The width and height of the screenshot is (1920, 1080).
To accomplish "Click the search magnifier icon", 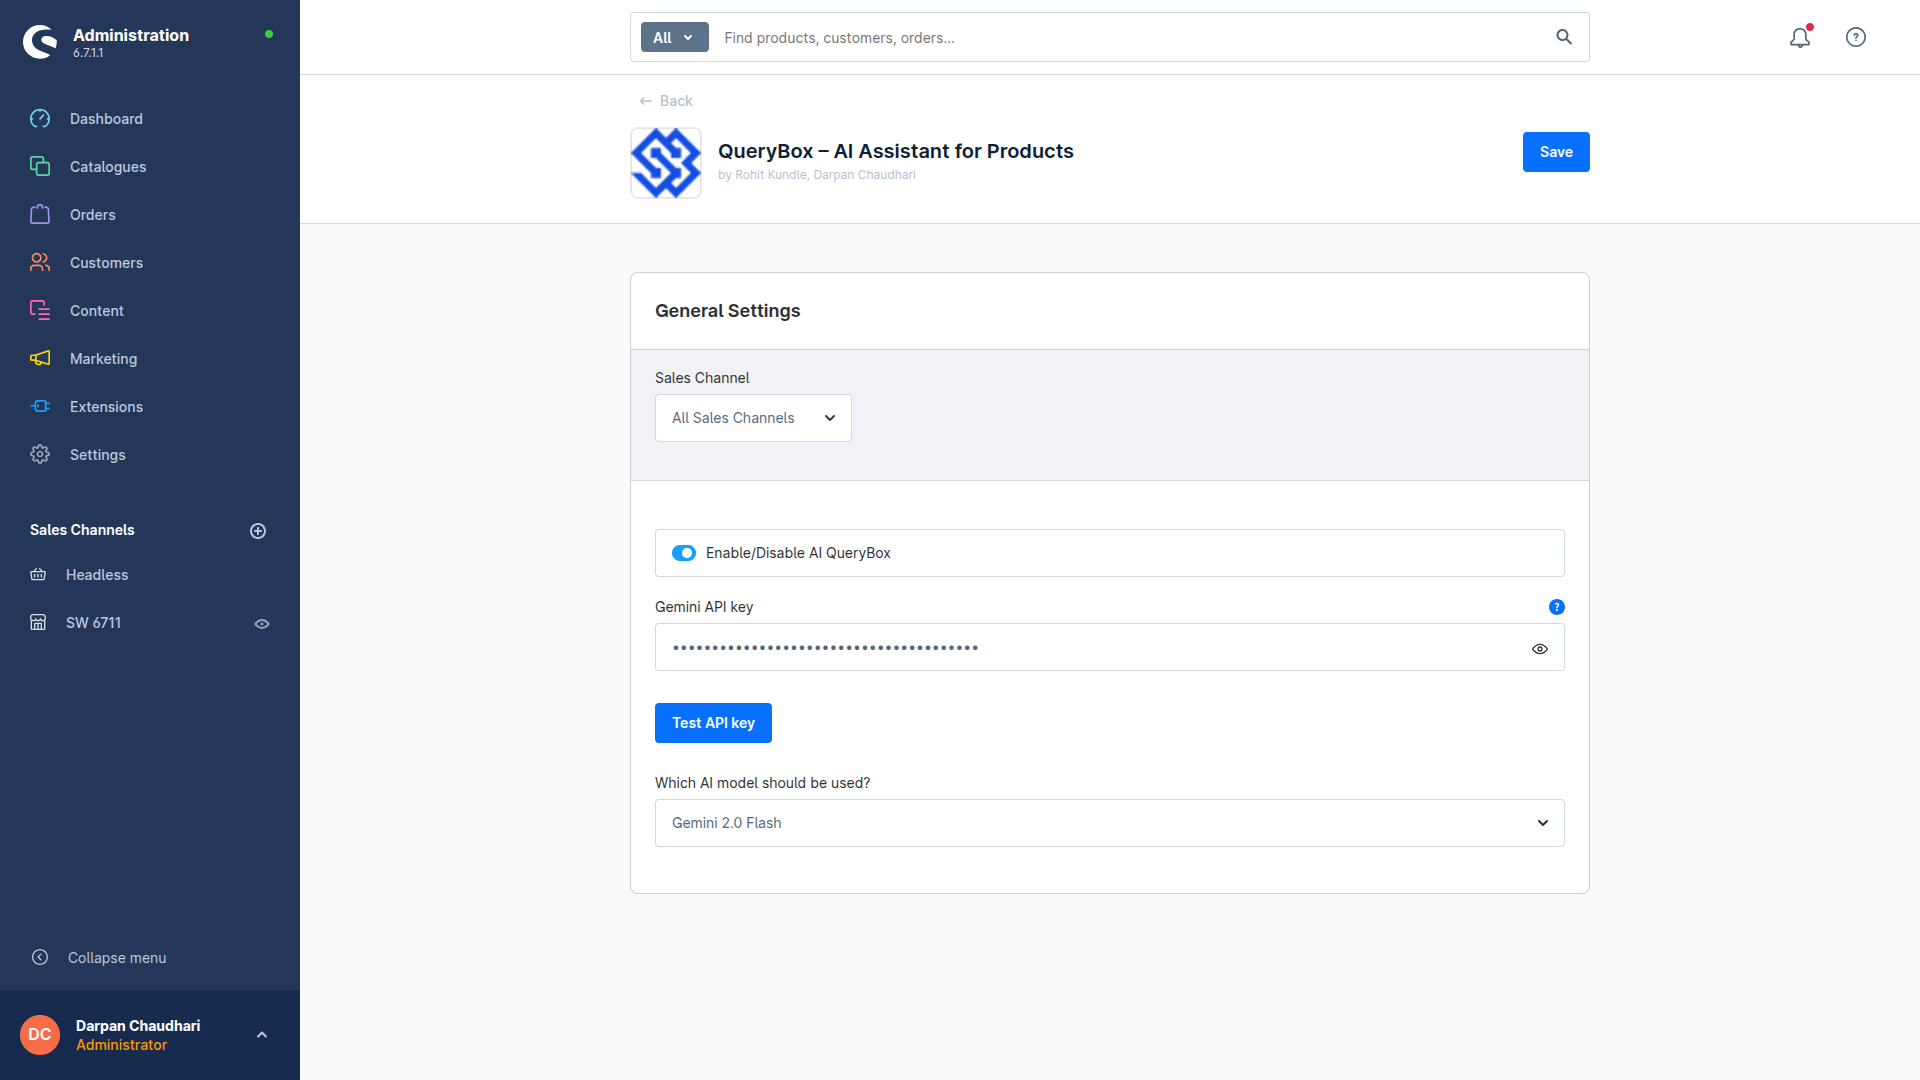I will (1564, 37).
